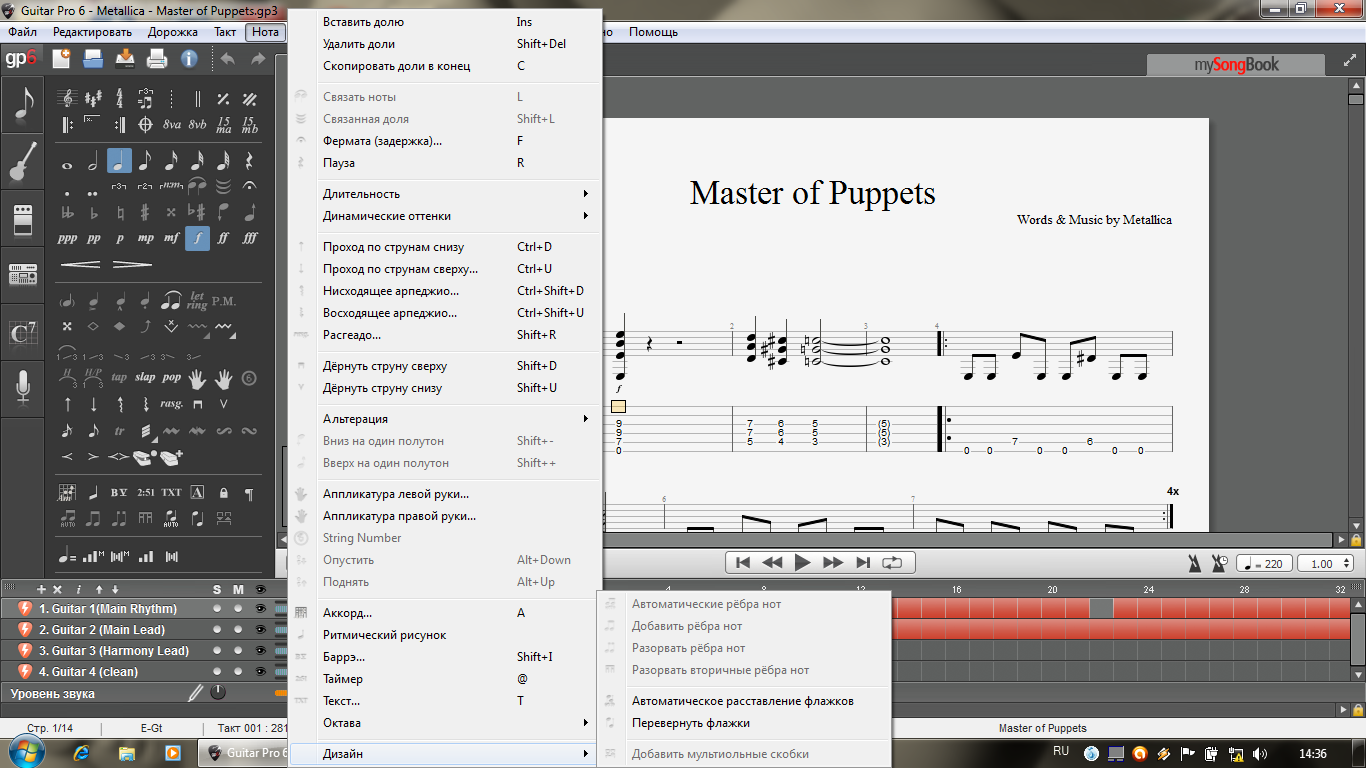The width and height of the screenshot is (1366, 768).
Task: Open the microphone lyrics panel
Action: (x=23, y=387)
